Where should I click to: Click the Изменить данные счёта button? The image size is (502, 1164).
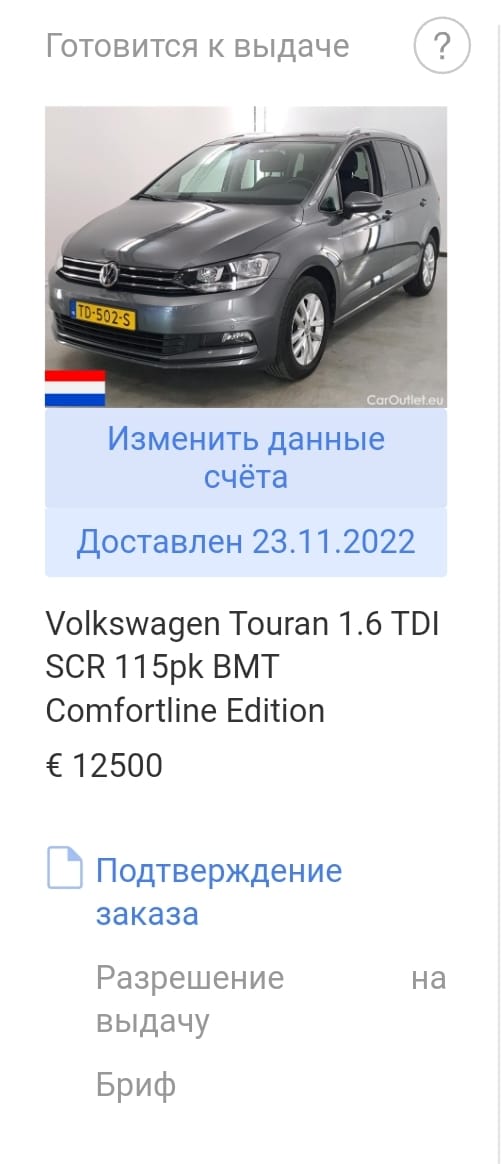[x=246, y=457]
